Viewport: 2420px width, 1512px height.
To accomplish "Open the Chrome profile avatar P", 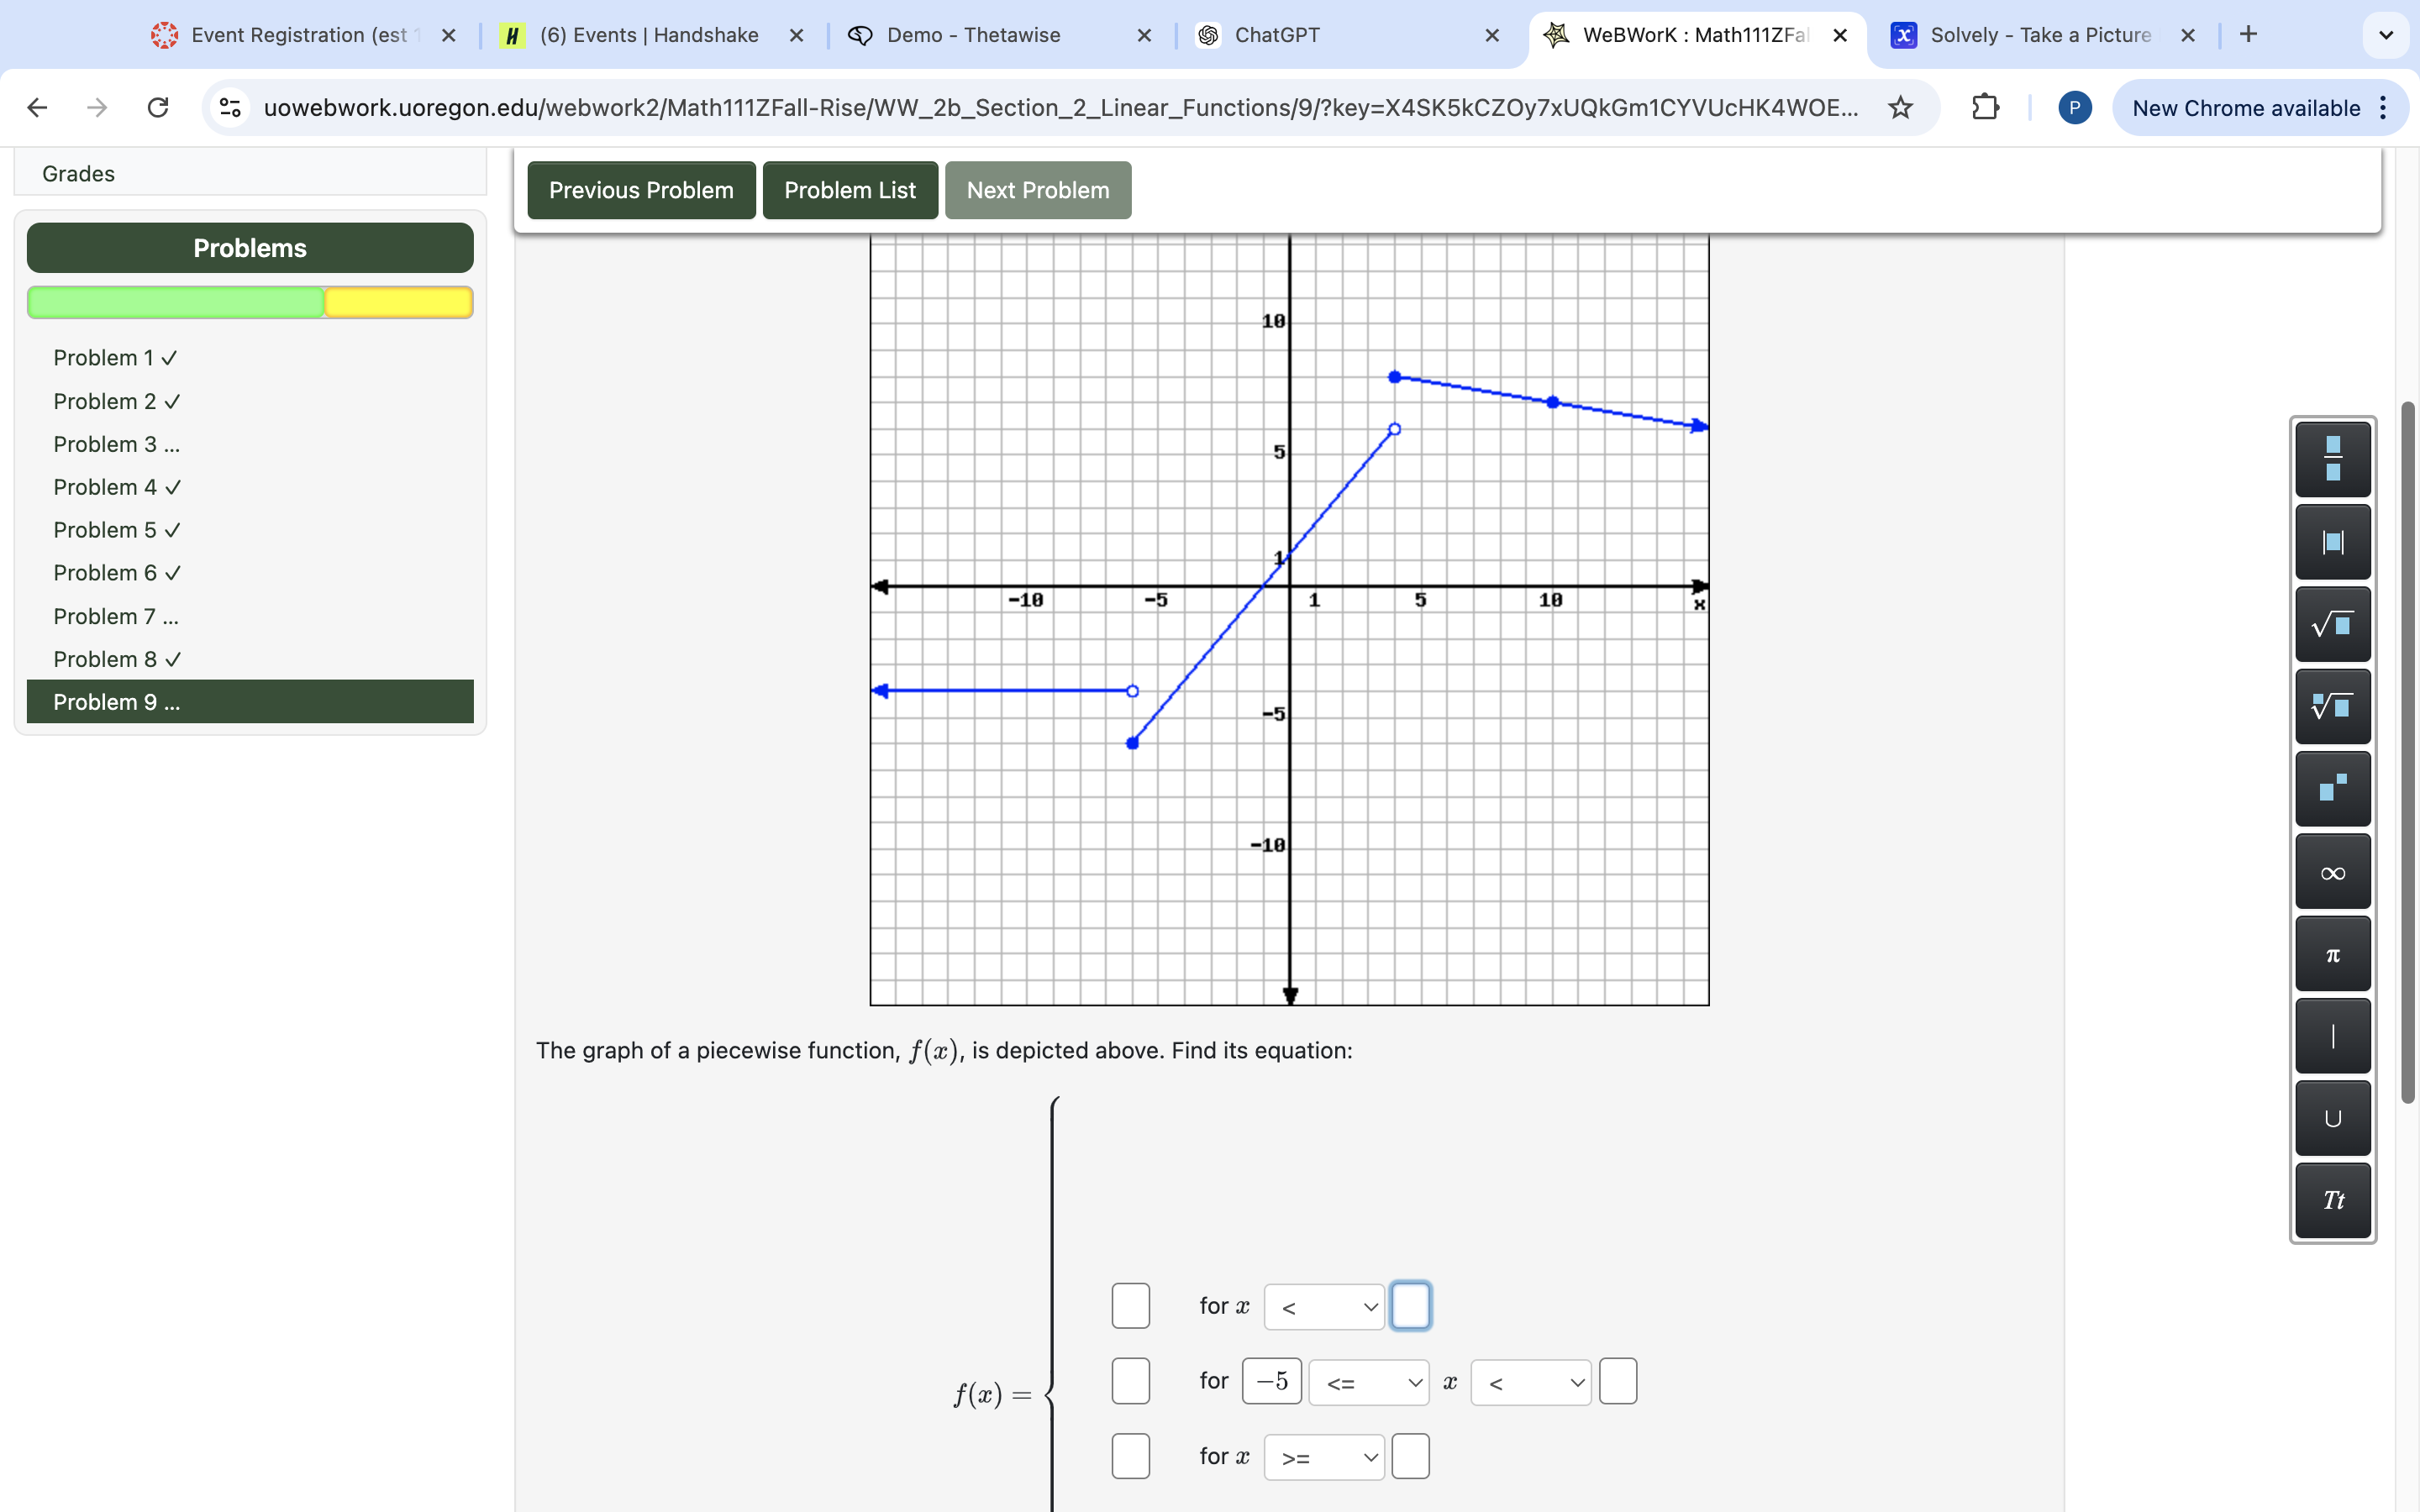I will [2074, 107].
